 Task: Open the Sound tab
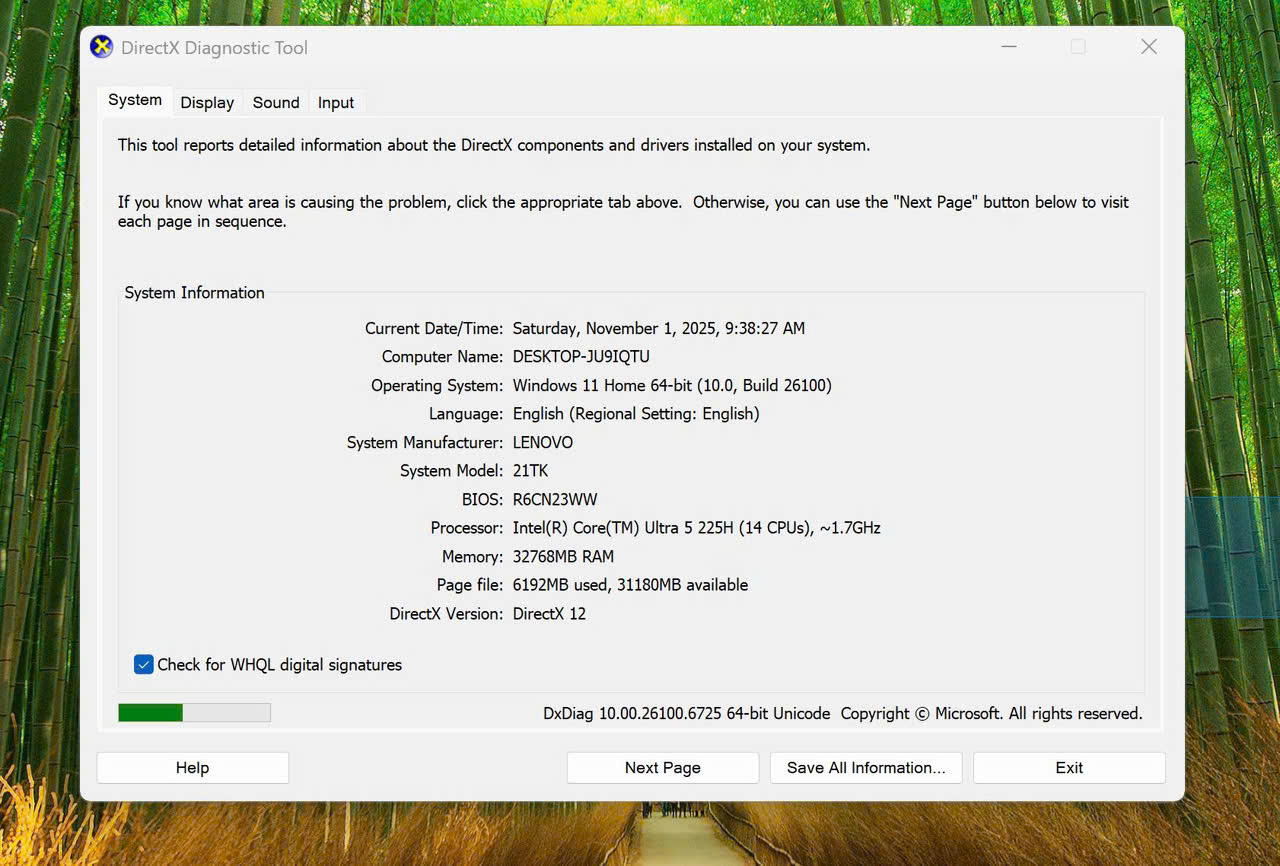(276, 102)
